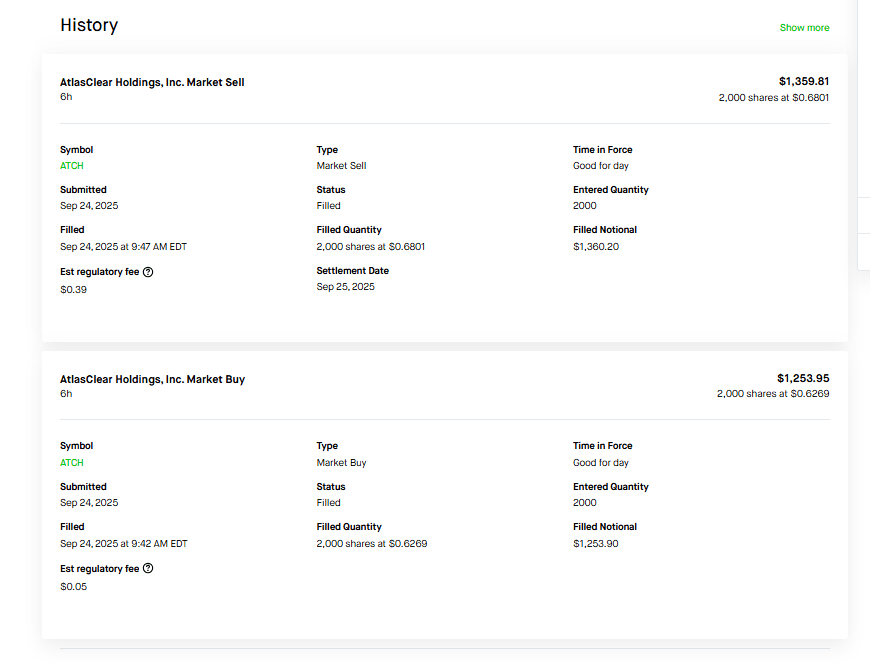Open ATCH symbol link in Market Sell order
The height and width of the screenshot is (662, 870).
click(72, 166)
